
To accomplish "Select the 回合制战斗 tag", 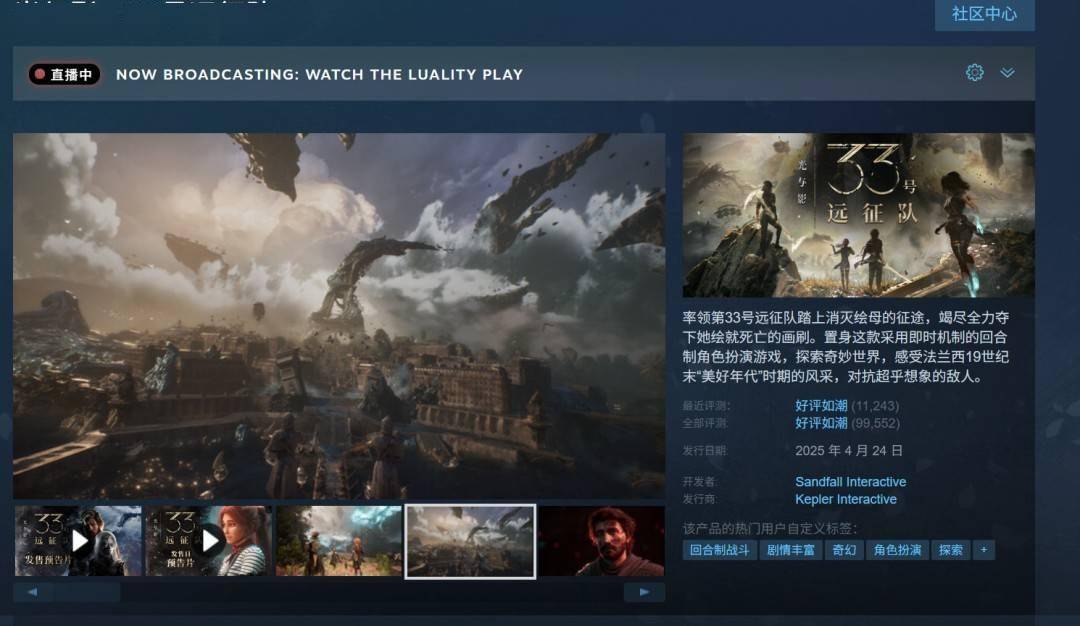I will point(719,550).
